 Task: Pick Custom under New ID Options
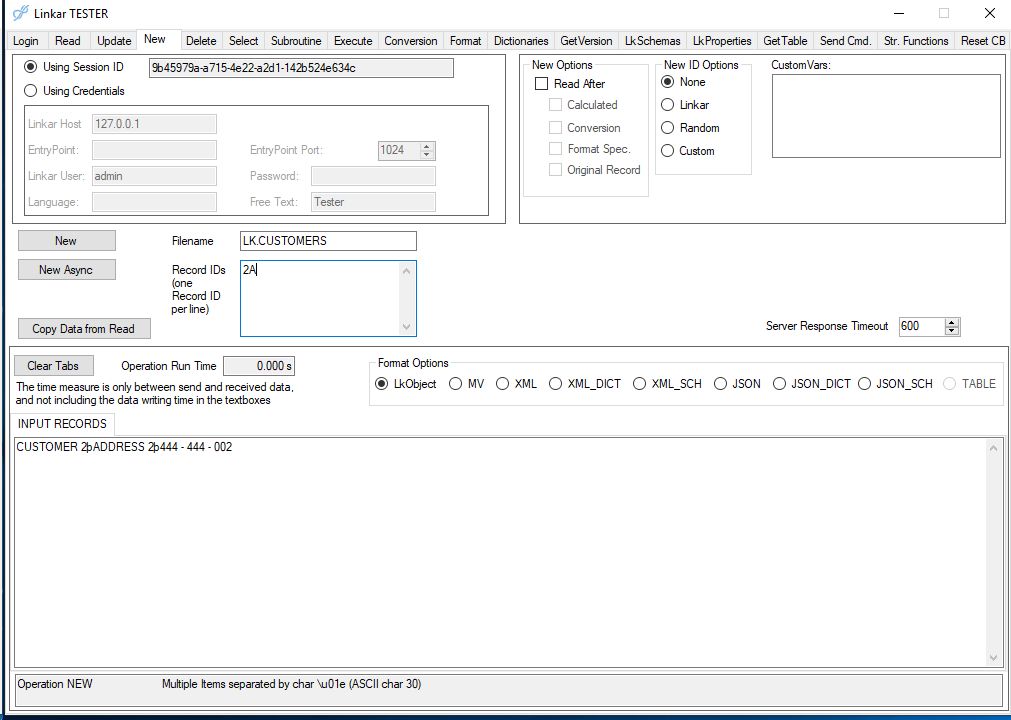coord(688,151)
